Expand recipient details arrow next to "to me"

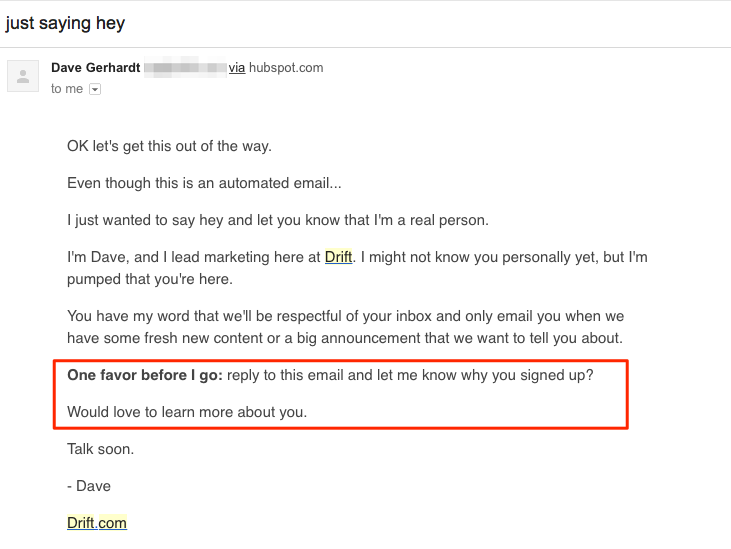click(x=95, y=89)
